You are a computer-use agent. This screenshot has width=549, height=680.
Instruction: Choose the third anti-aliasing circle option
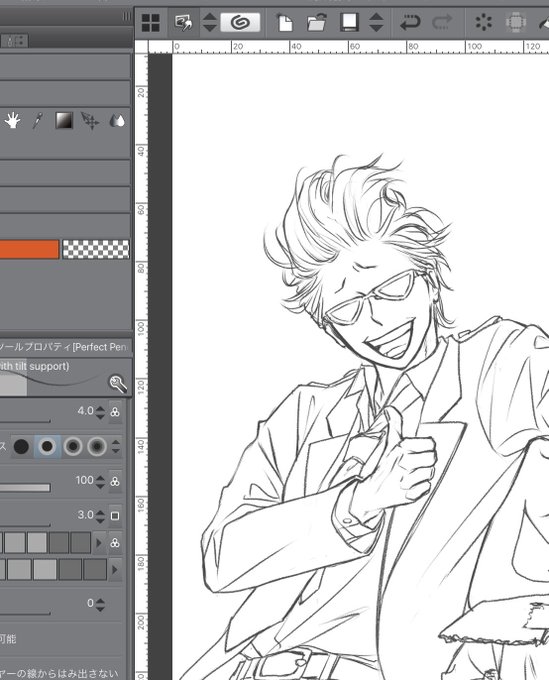click(x=72, y=446)
